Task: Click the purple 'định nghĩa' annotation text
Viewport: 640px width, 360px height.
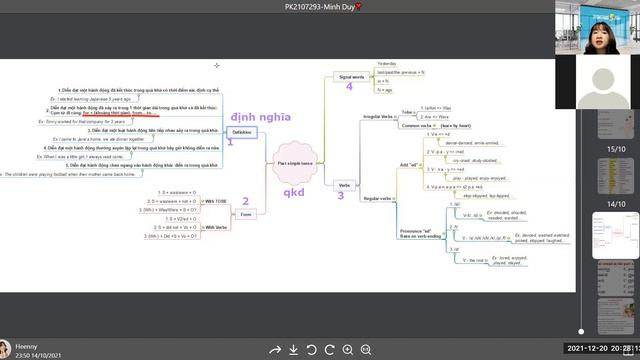Action: (x=261, y=117)
